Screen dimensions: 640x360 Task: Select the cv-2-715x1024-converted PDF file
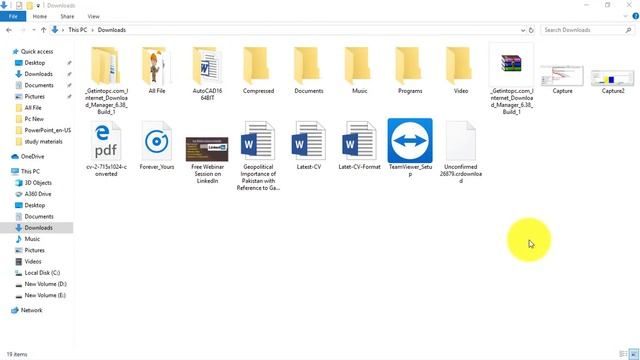pyautogui.click(x=106, y=142)
